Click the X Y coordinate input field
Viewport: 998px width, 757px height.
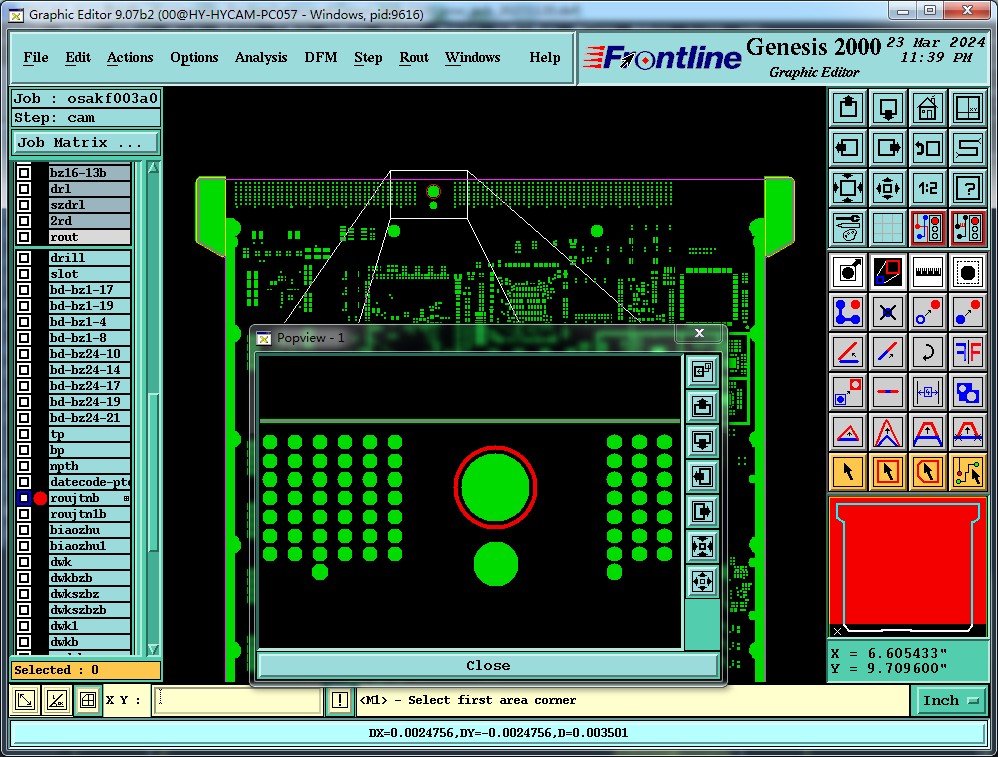click(237, 700)
